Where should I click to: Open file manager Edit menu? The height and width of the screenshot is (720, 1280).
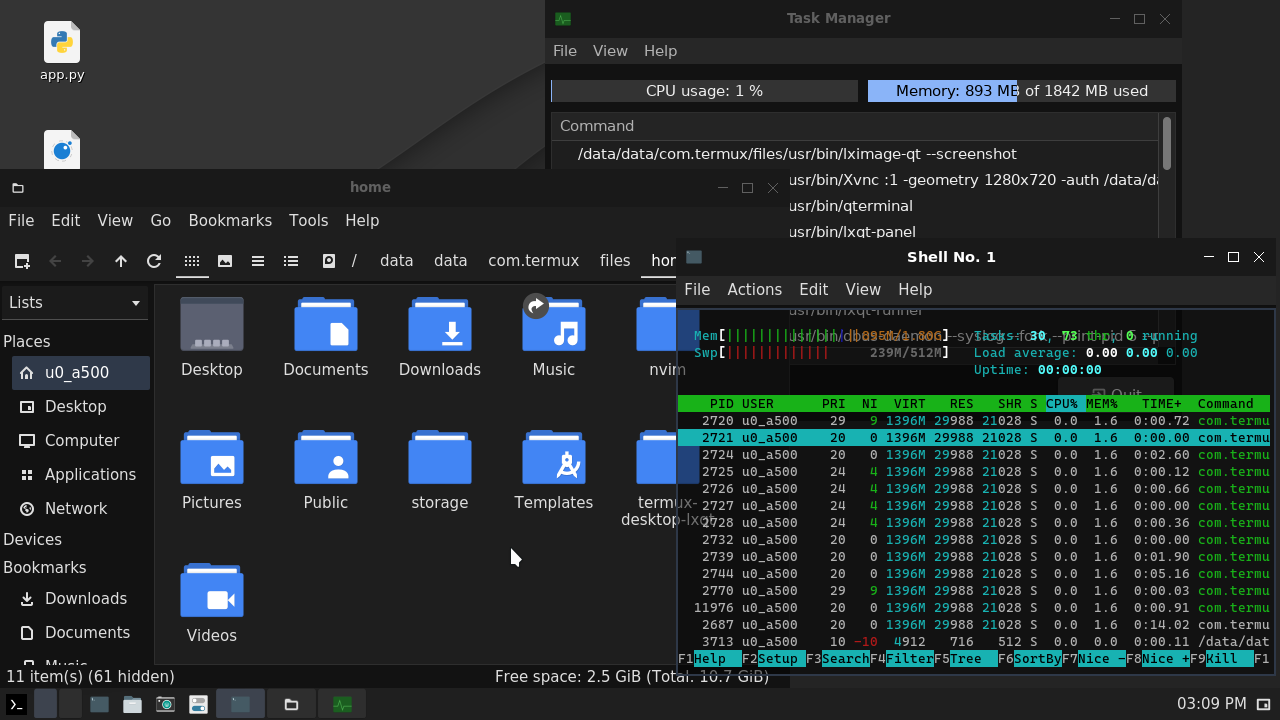65,220
